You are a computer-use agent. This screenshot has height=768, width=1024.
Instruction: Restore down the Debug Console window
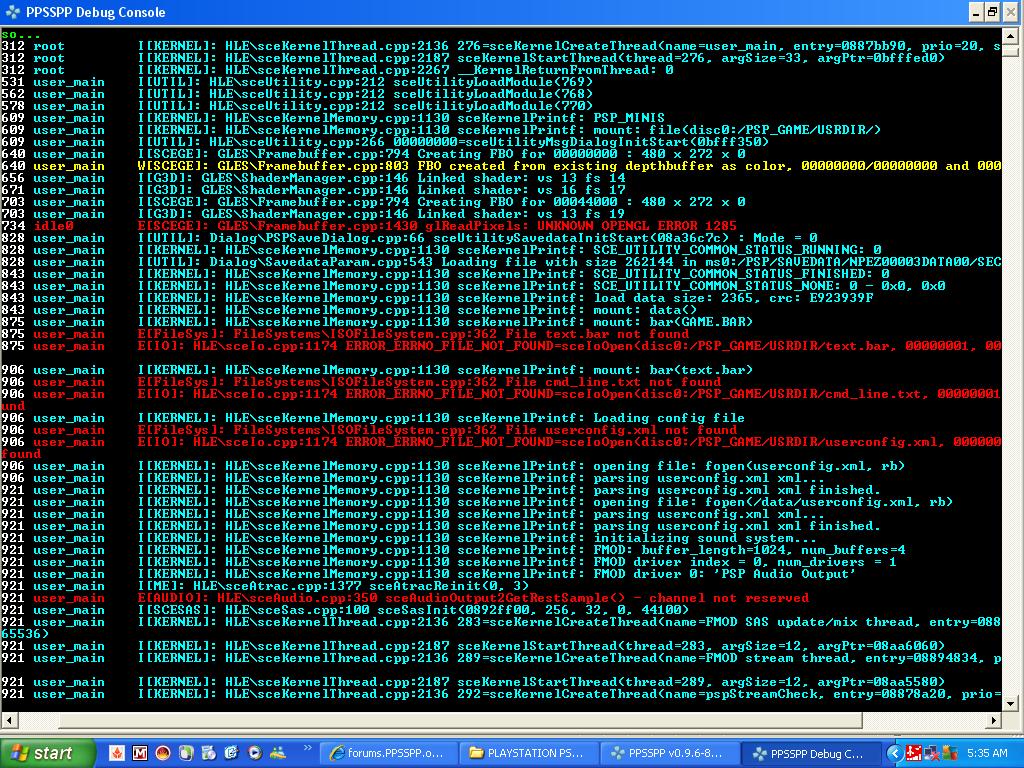tap(992, 12)
